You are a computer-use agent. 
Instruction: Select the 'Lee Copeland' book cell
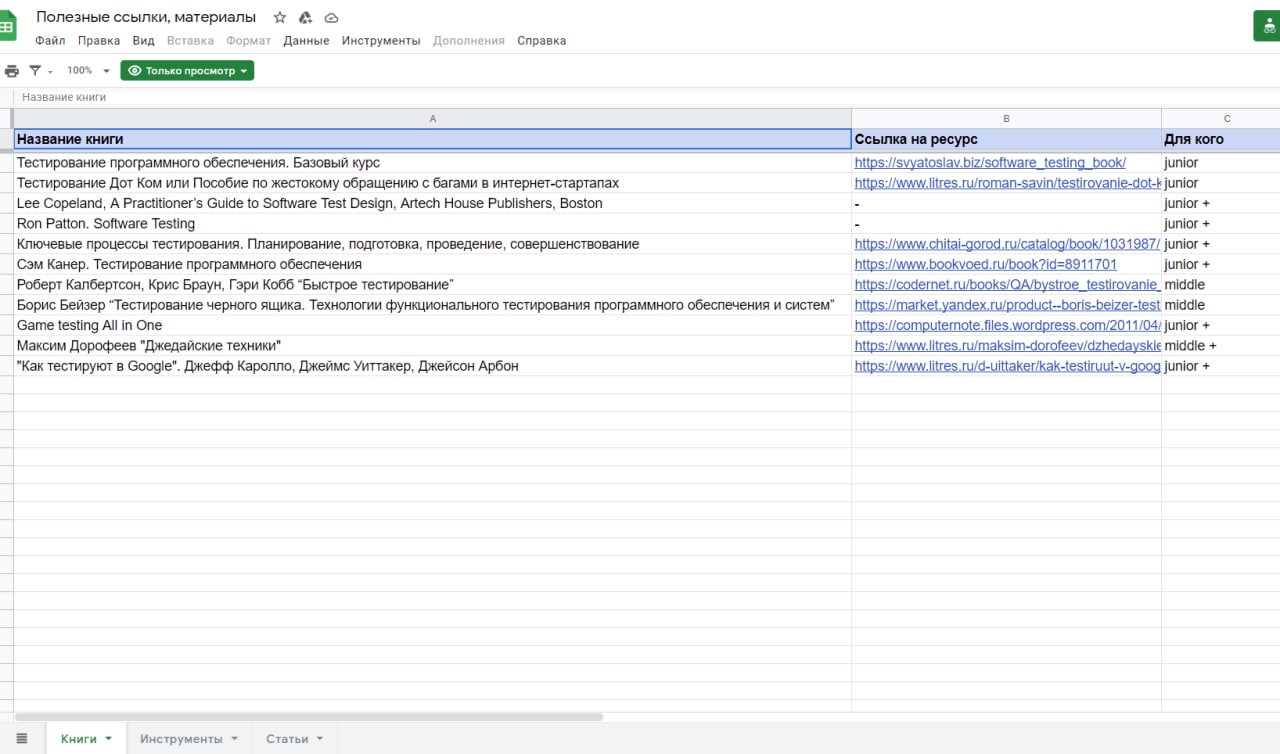[x=433, y=203]
